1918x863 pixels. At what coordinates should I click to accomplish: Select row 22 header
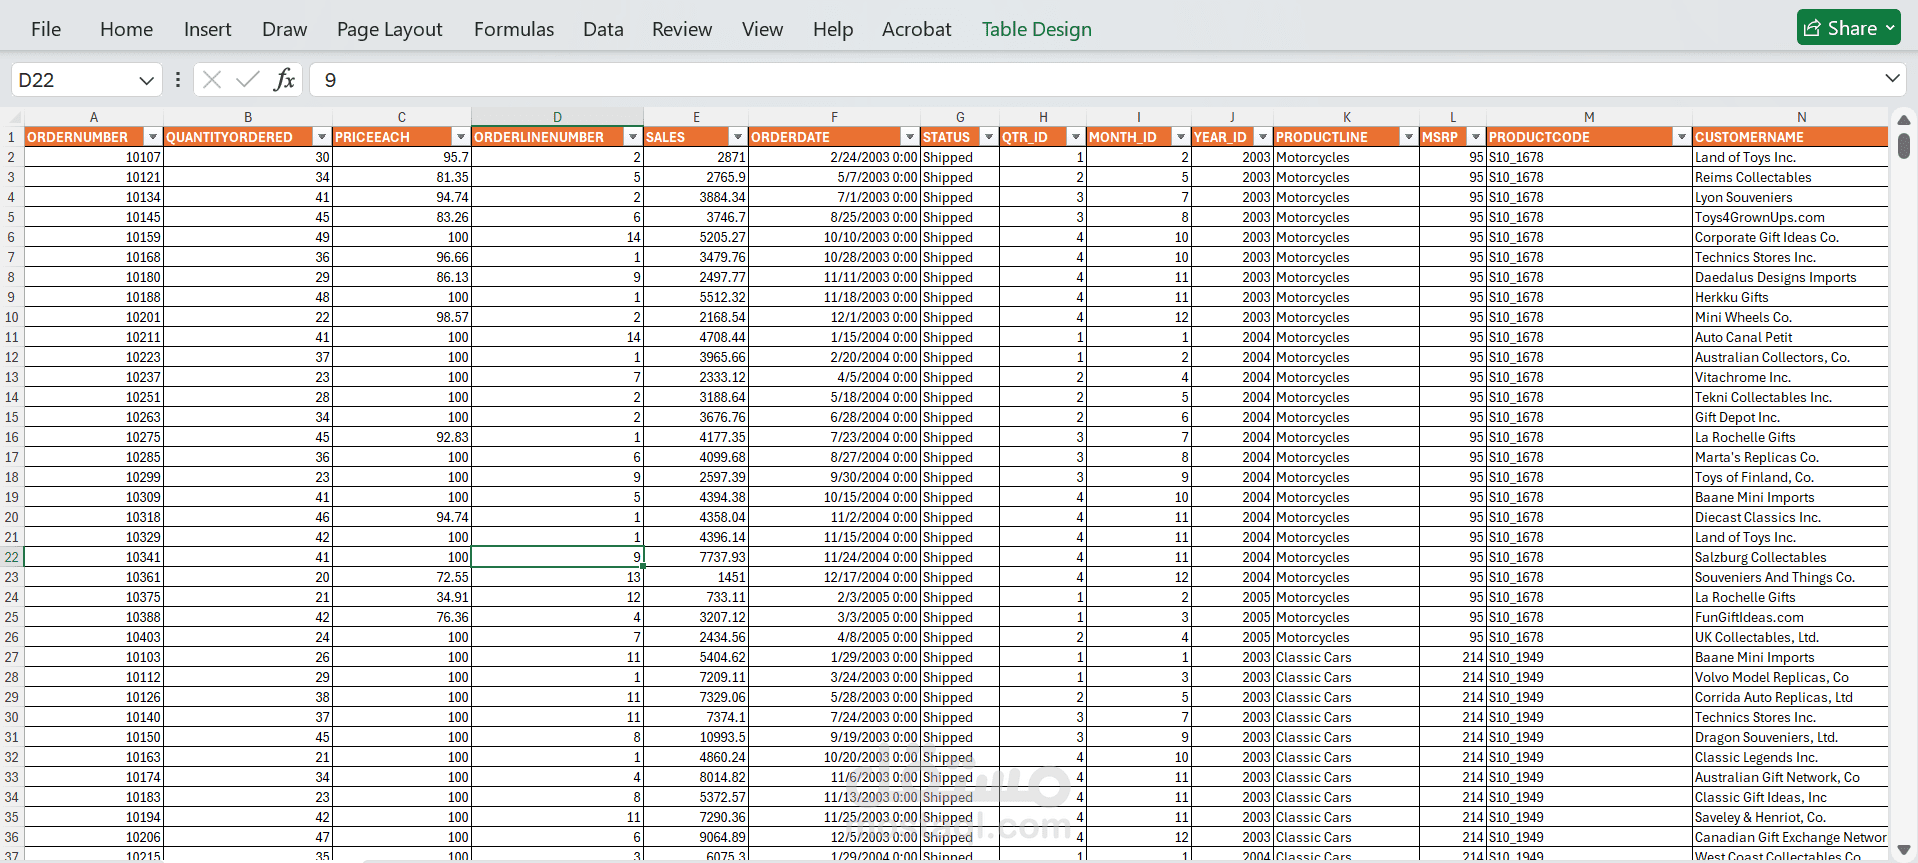click(11, 557)
